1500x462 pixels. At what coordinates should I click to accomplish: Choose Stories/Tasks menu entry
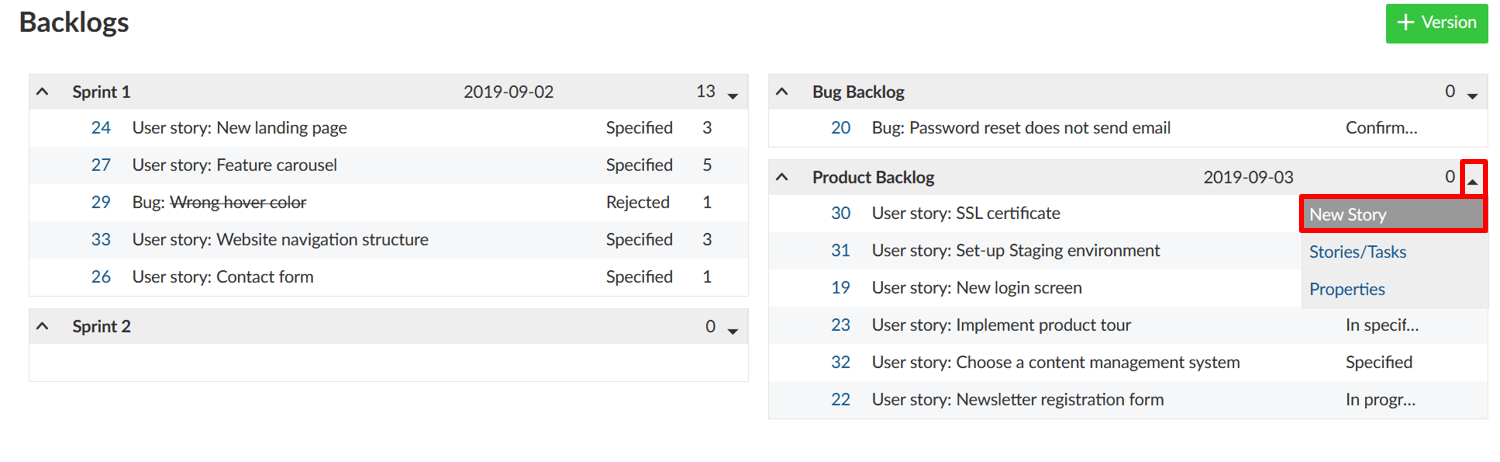tap(1358, 252)
